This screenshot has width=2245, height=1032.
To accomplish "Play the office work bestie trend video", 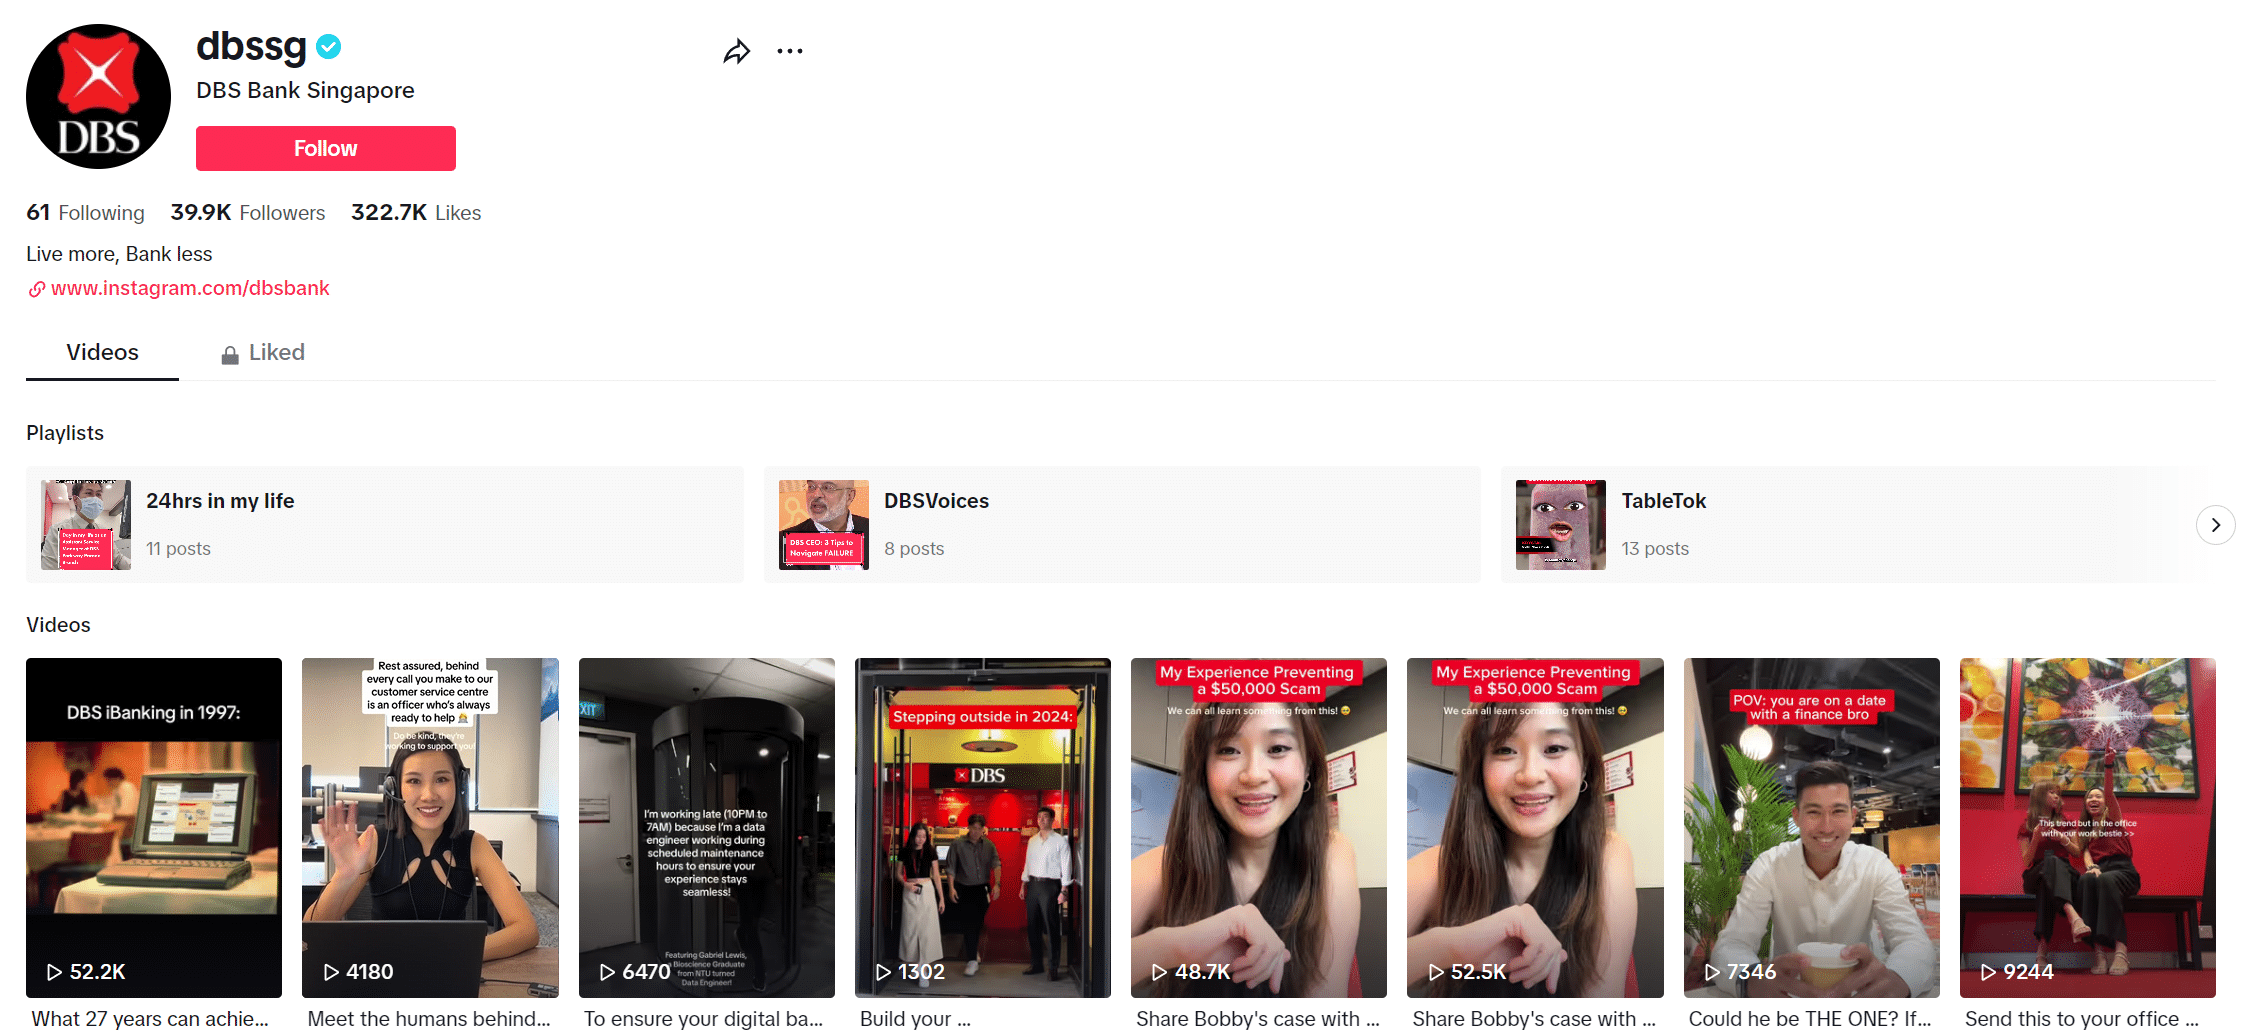I will coord(2088,828).
